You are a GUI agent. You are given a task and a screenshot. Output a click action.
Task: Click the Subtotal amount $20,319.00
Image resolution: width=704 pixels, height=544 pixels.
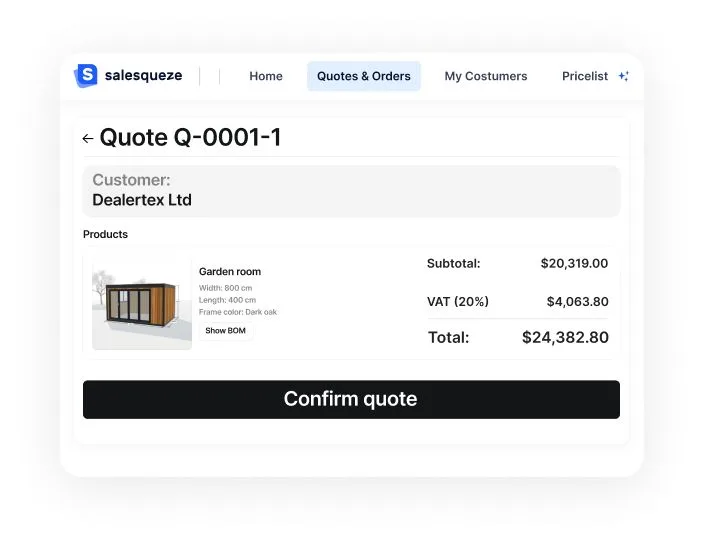coord(574,264)
